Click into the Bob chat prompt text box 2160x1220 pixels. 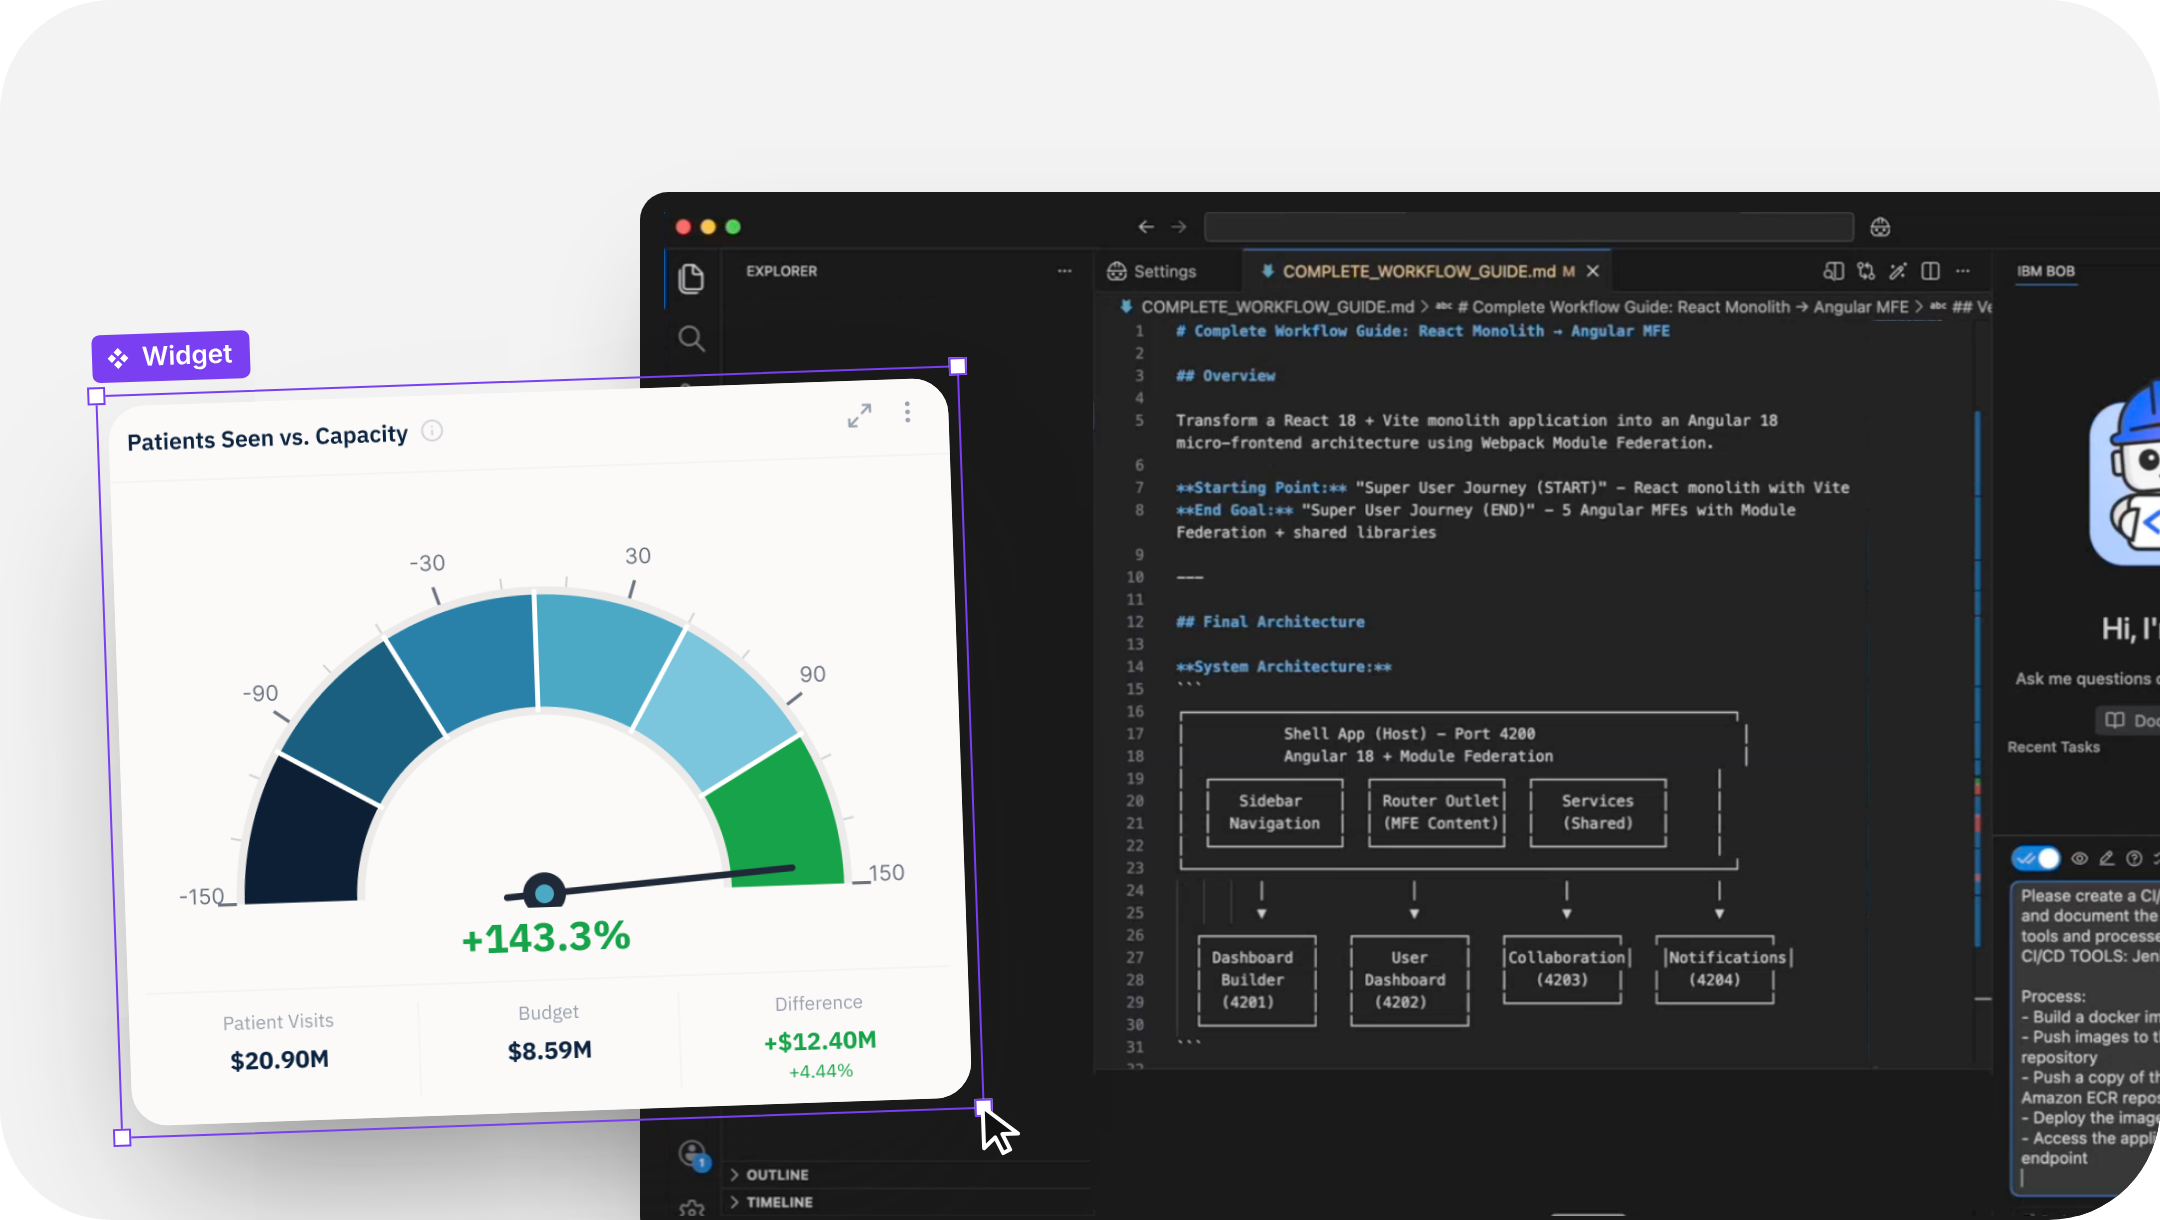(2087, 1038)
